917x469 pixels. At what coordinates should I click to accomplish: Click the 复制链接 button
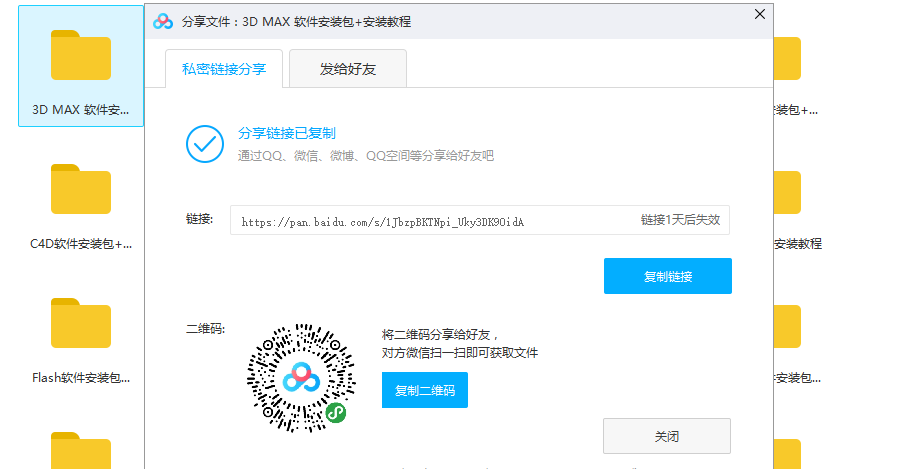tap(668, 276)
